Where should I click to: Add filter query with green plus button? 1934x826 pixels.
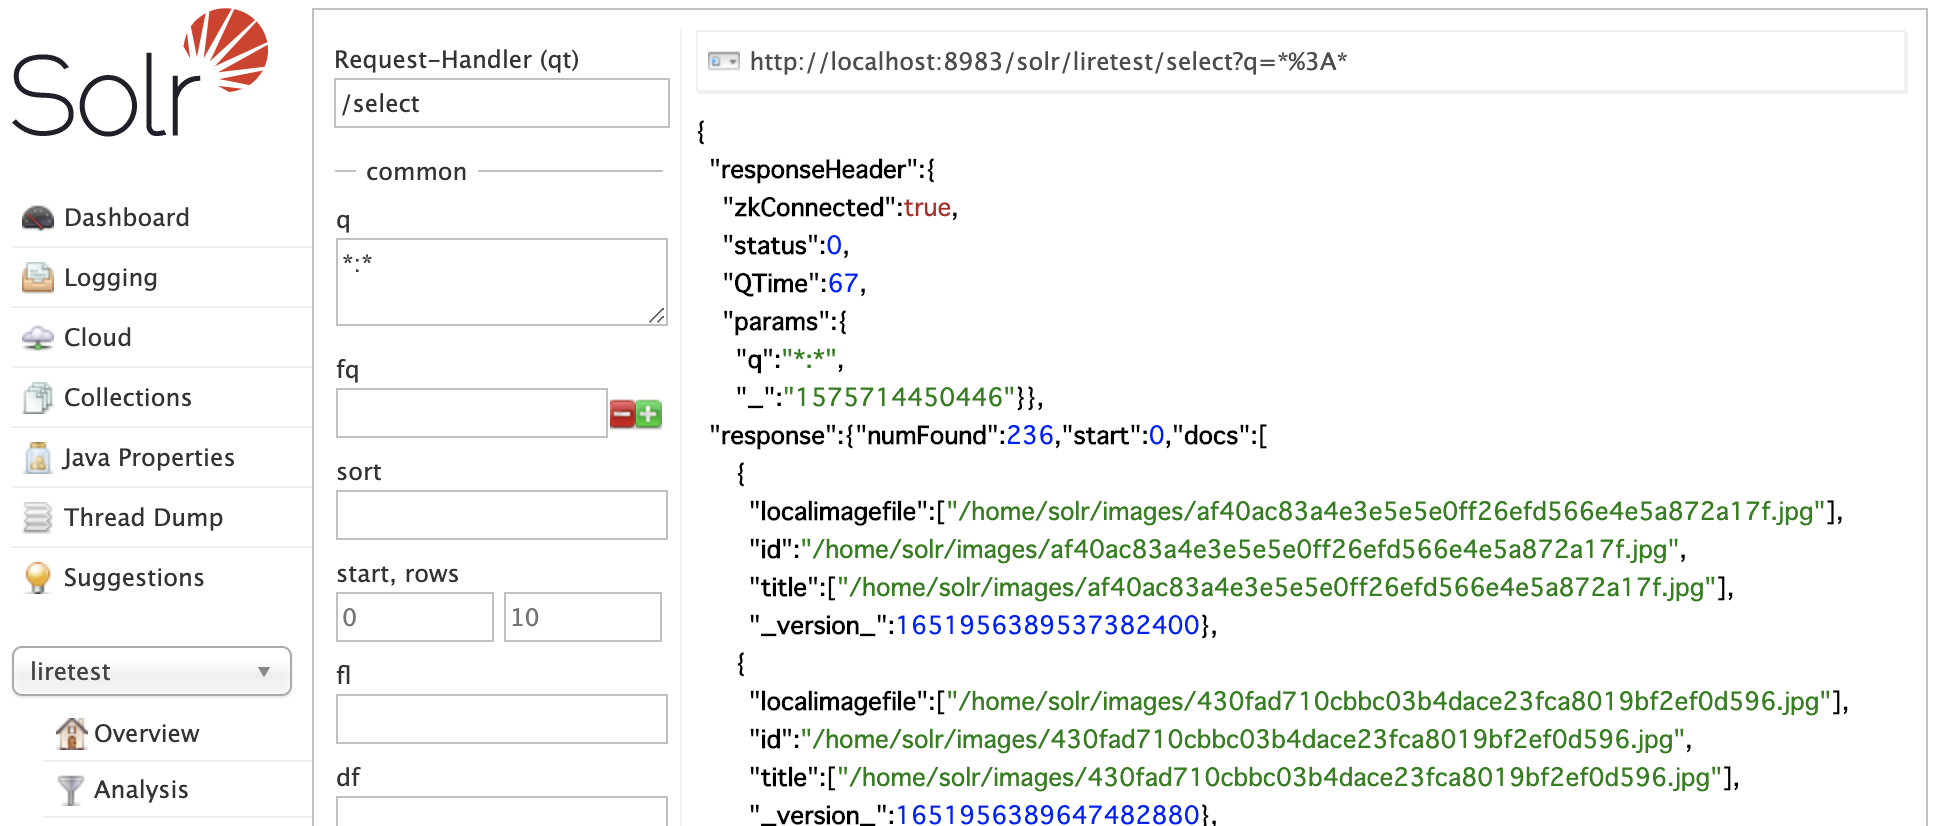(x=649, y=414)
